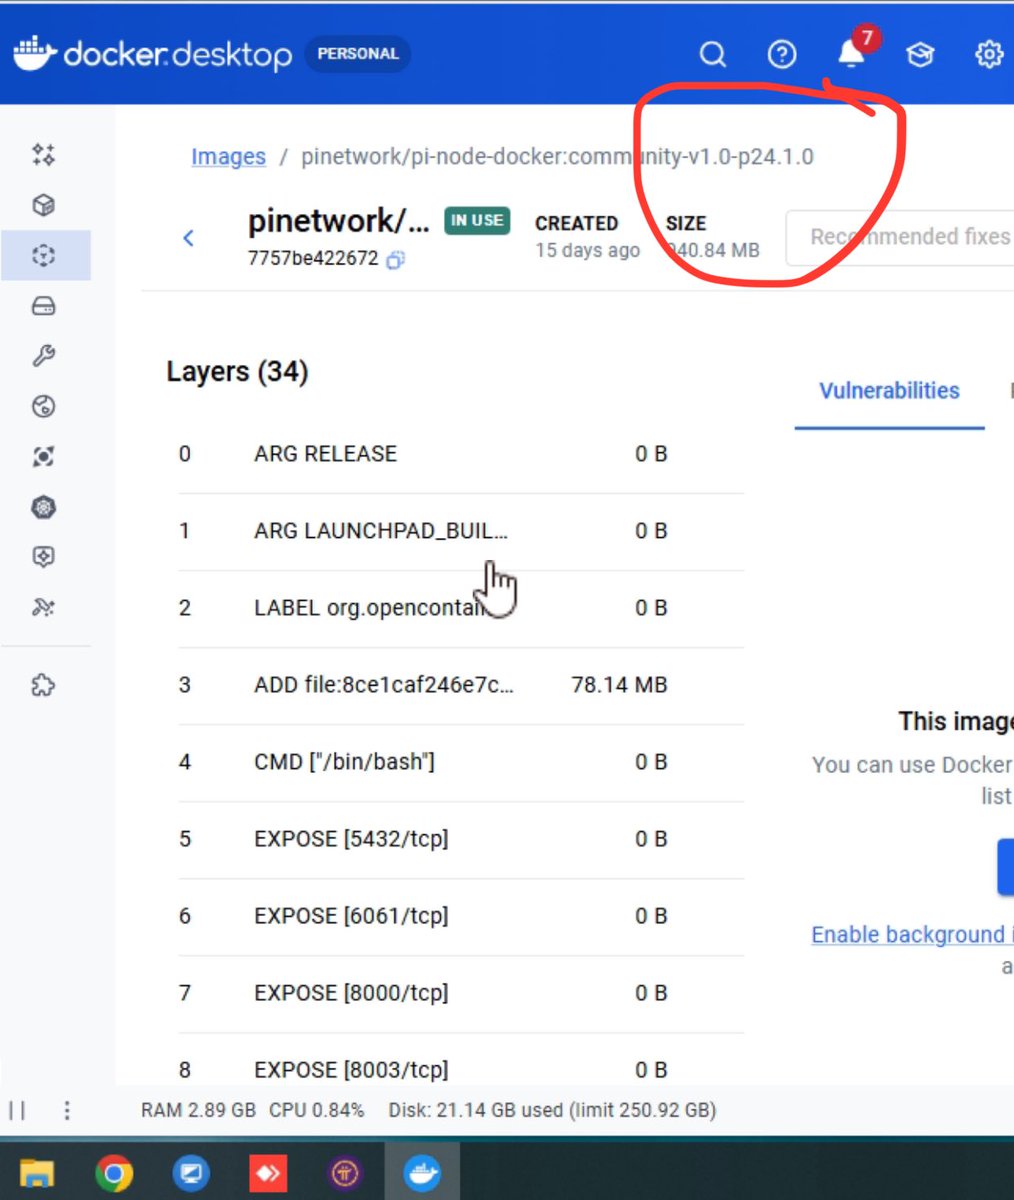Click the Enable background link
Viewport: 1014px width, 1200px height.
tap(912, 934)
